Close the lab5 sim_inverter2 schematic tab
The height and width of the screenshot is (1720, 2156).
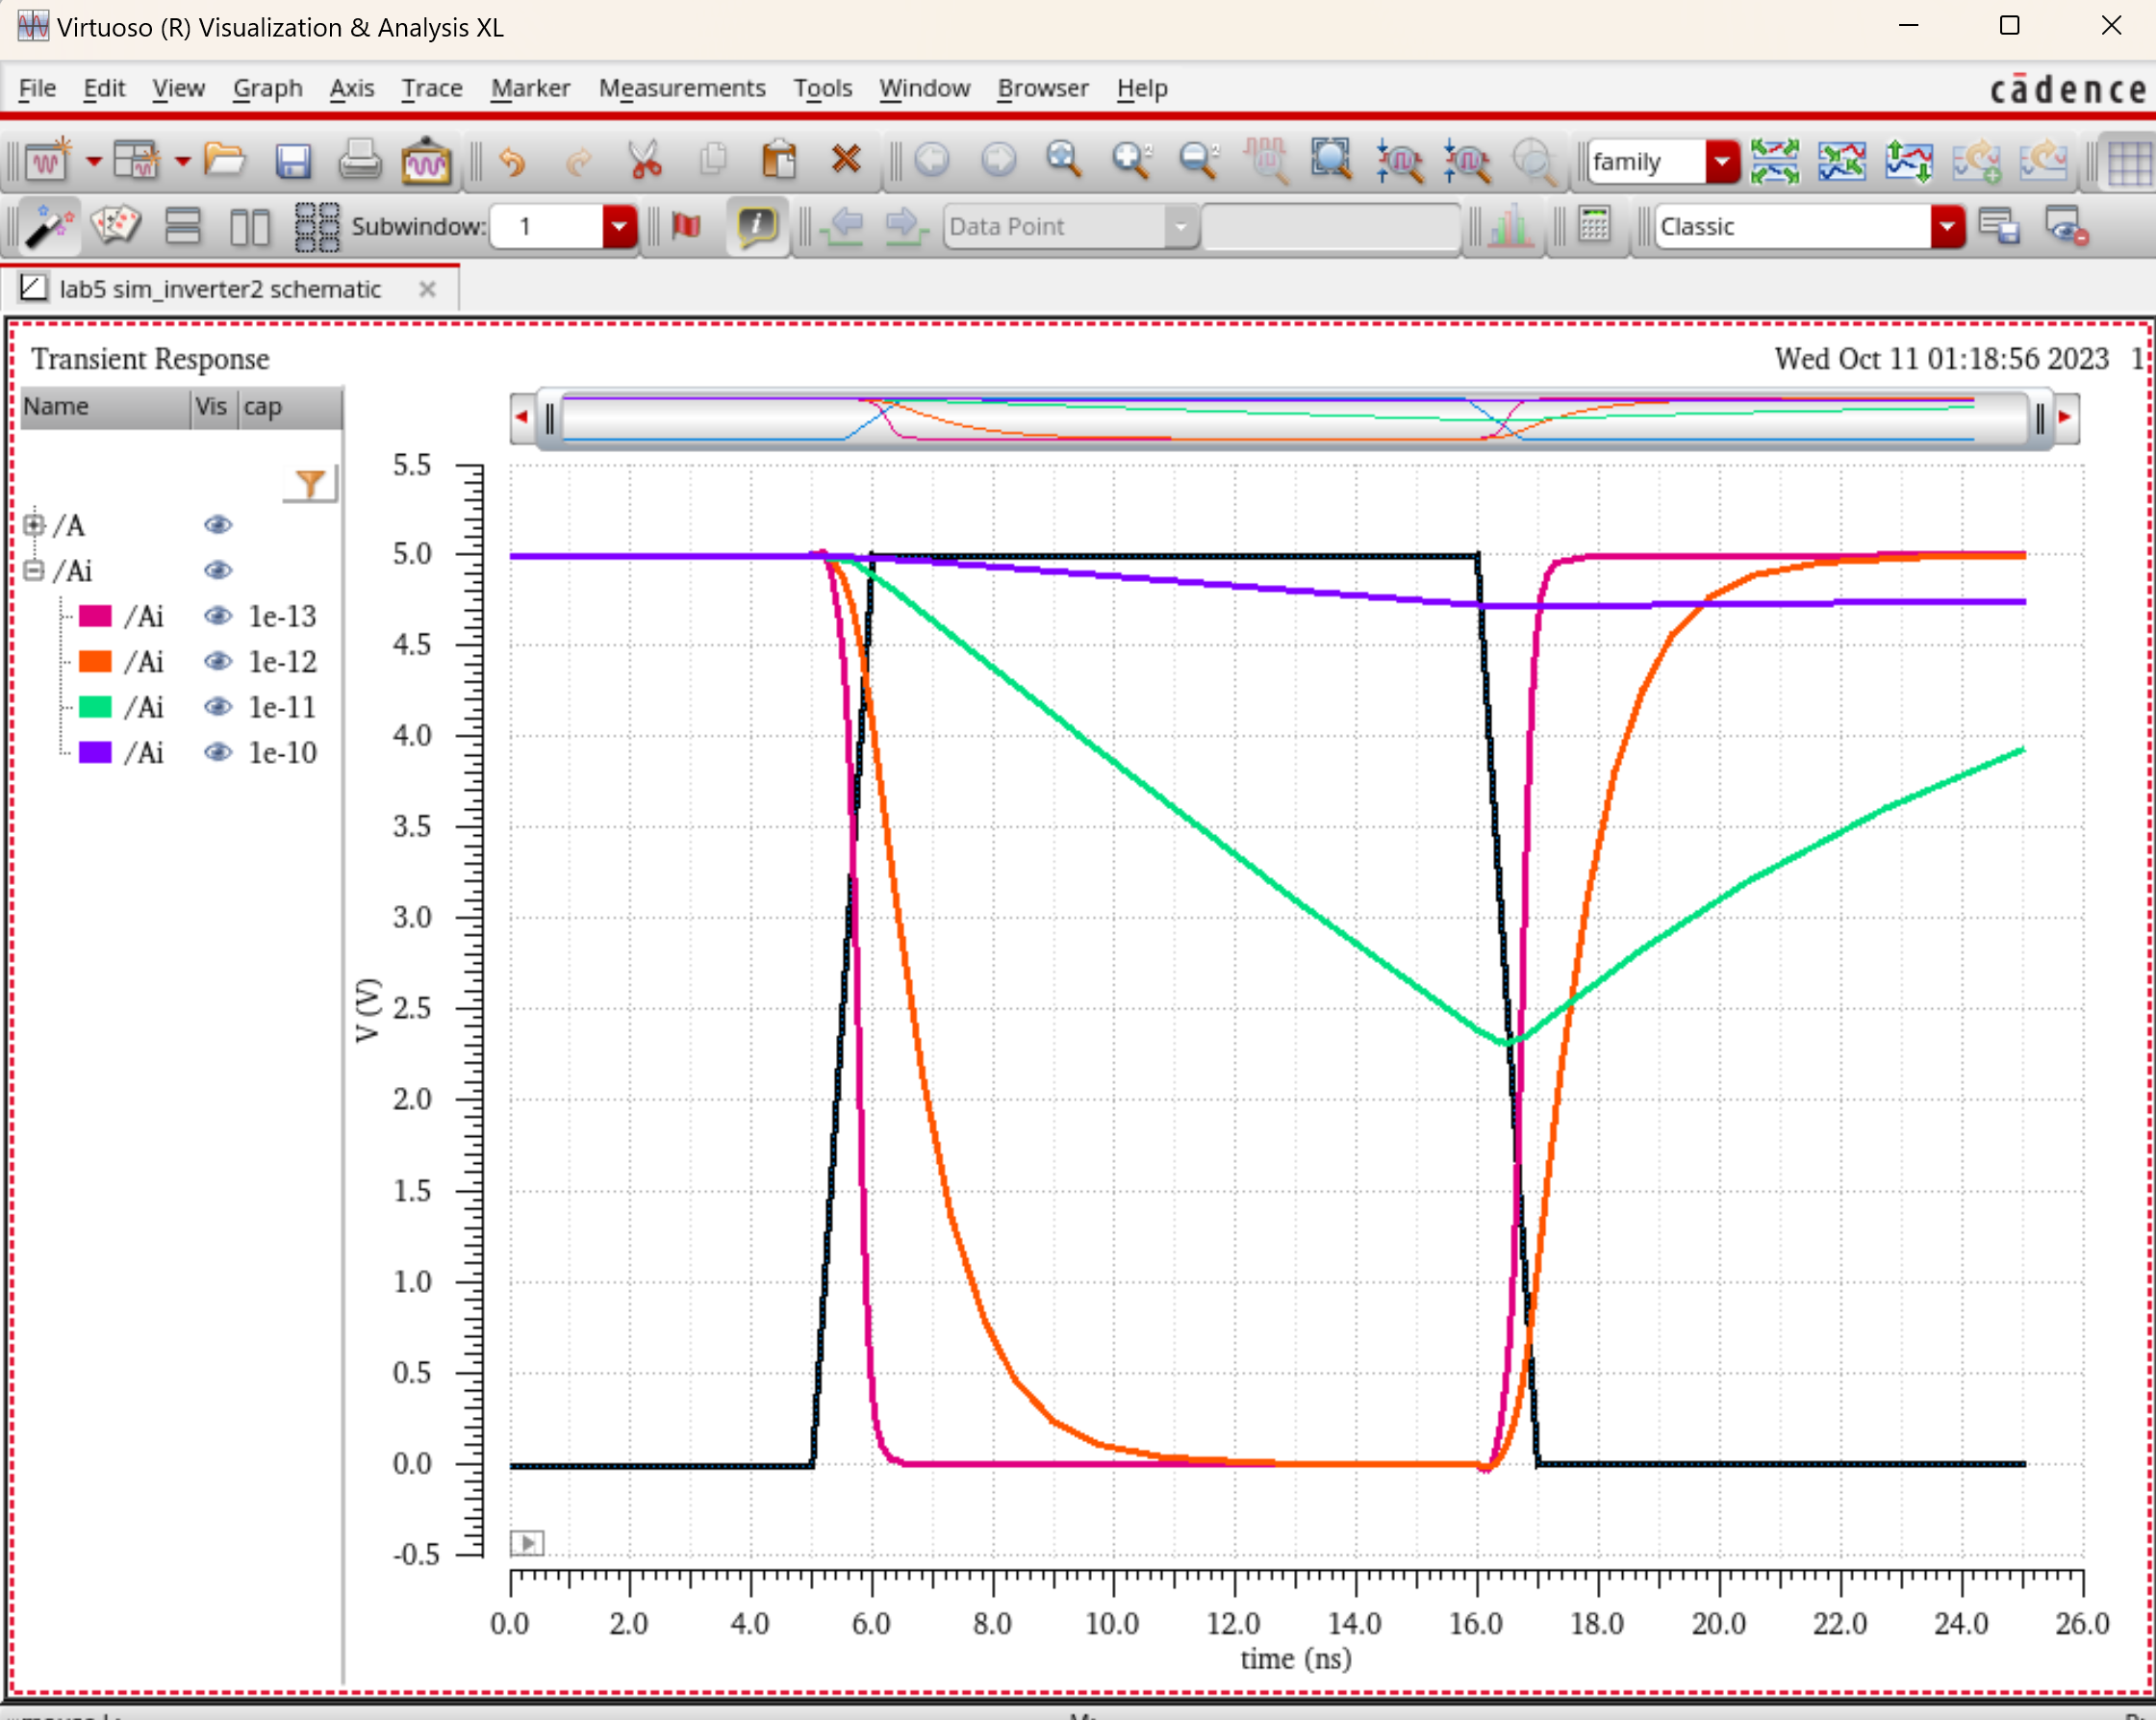(427, 289)
